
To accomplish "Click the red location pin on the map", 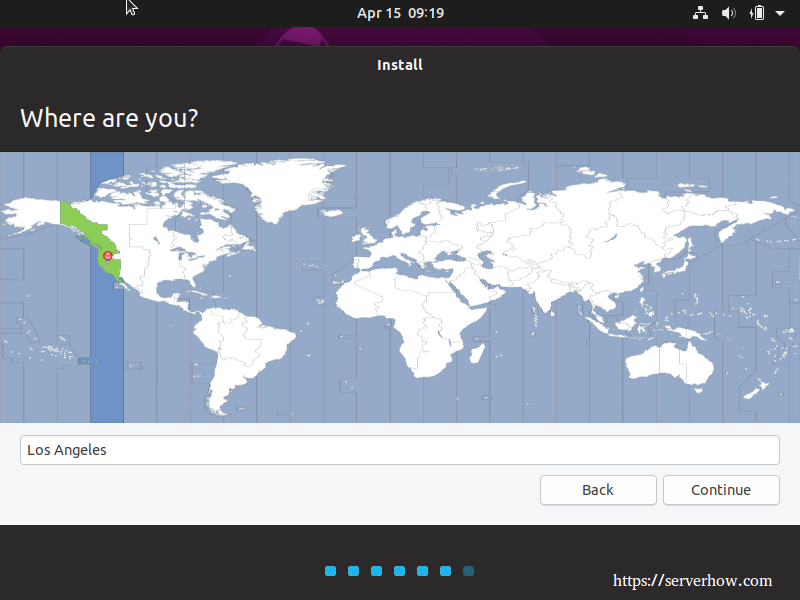I will pyautogui.click(x=107, y=256).
